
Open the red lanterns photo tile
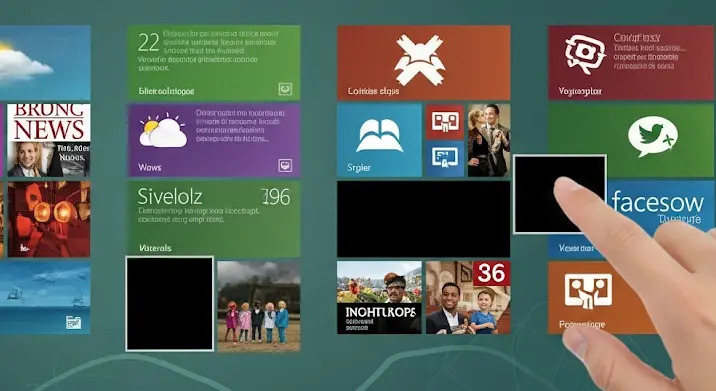[48, 219]
